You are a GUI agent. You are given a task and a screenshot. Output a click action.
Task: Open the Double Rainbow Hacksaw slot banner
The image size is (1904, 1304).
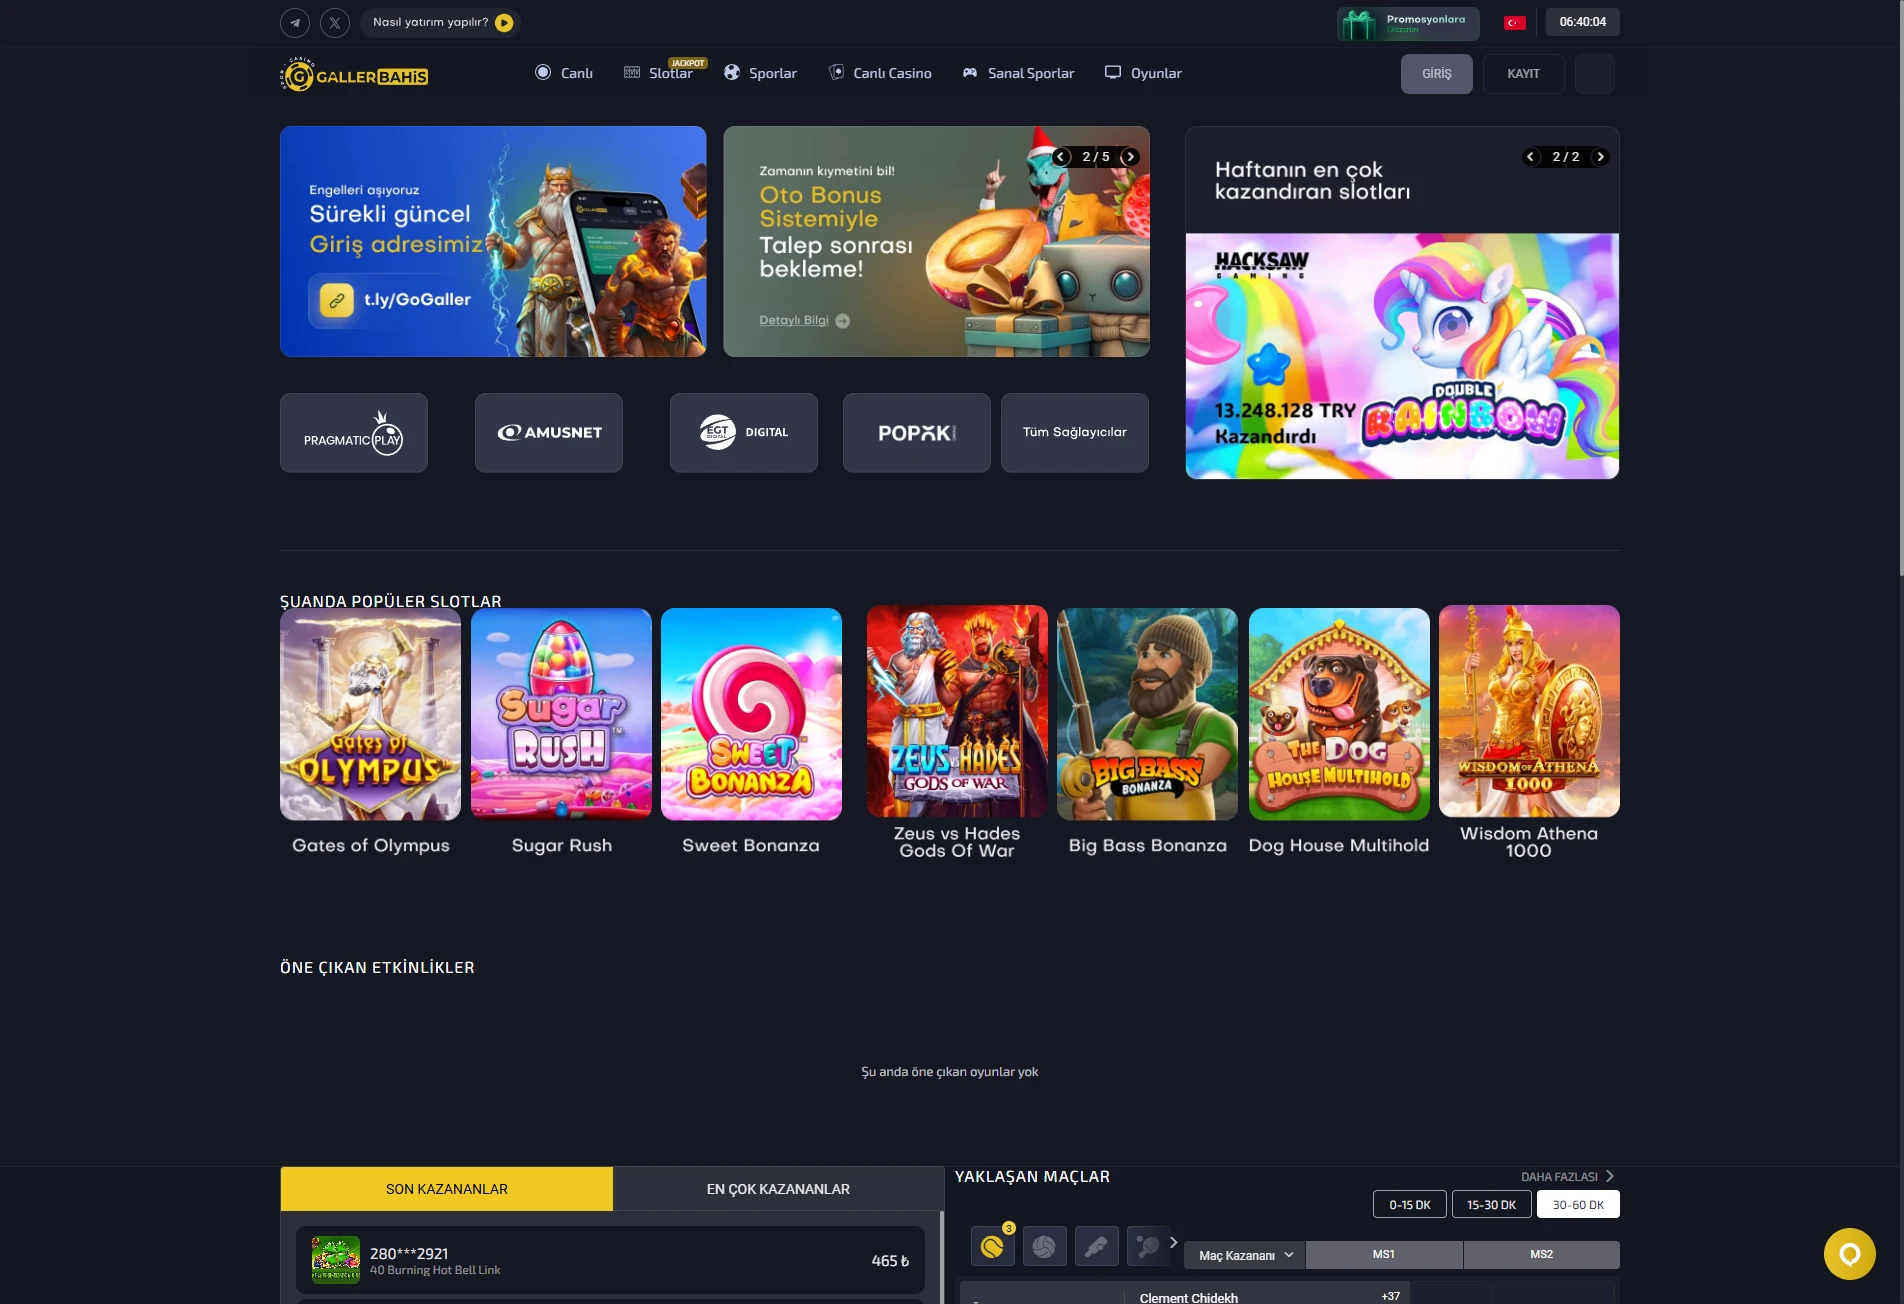[1402, 356]
